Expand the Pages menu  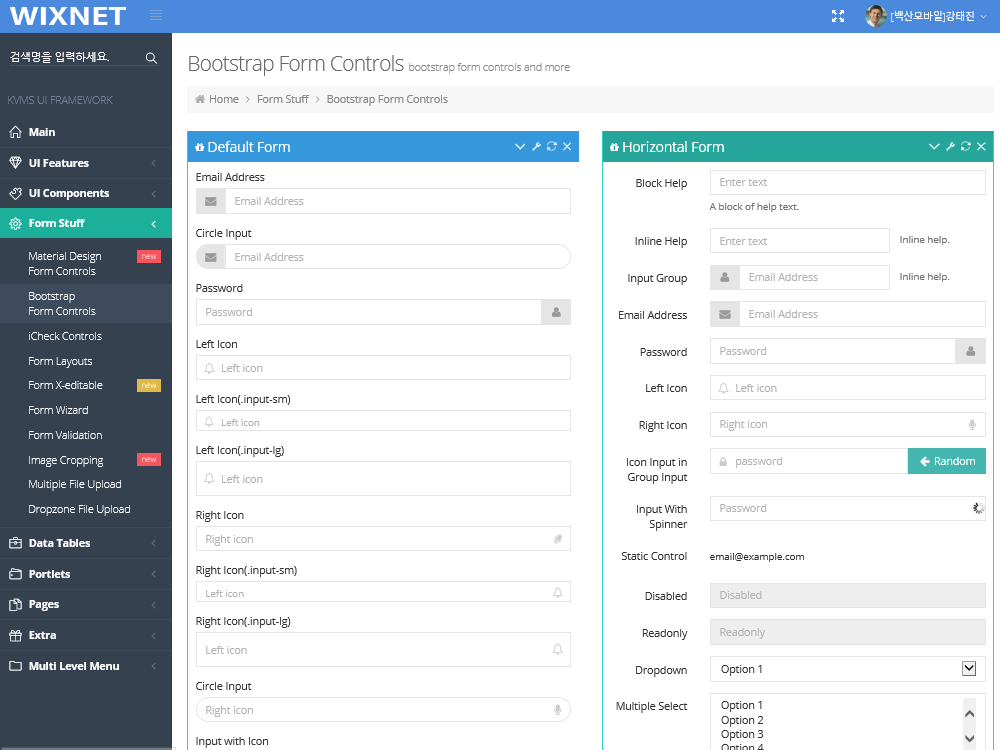(x=86, y=604)
